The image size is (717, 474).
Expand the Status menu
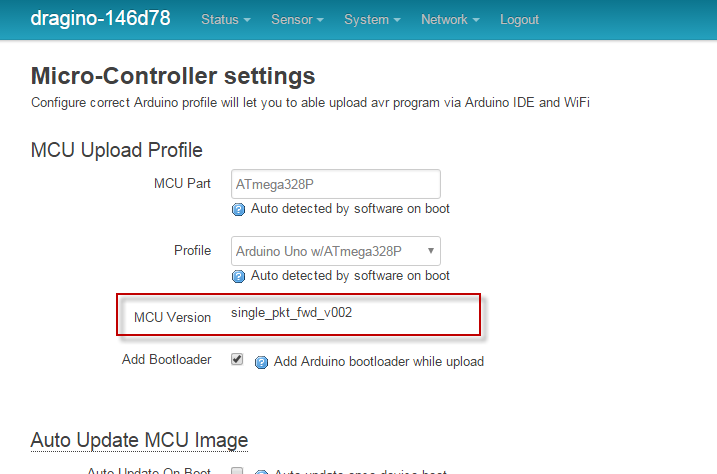coord(225,20)
